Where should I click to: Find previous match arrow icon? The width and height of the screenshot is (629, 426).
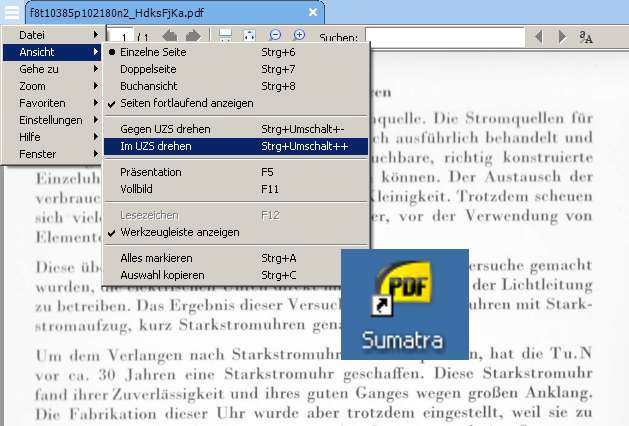pyautogui.click(x=539, y=37)
